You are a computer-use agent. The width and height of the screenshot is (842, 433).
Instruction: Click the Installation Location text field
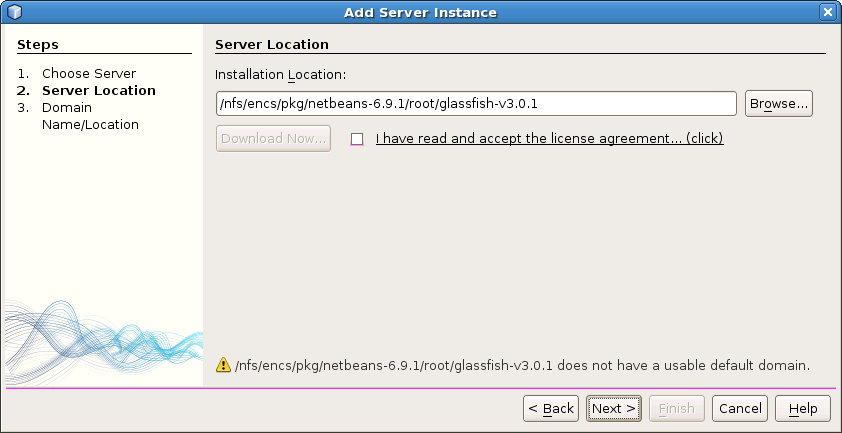click(476, 104)
